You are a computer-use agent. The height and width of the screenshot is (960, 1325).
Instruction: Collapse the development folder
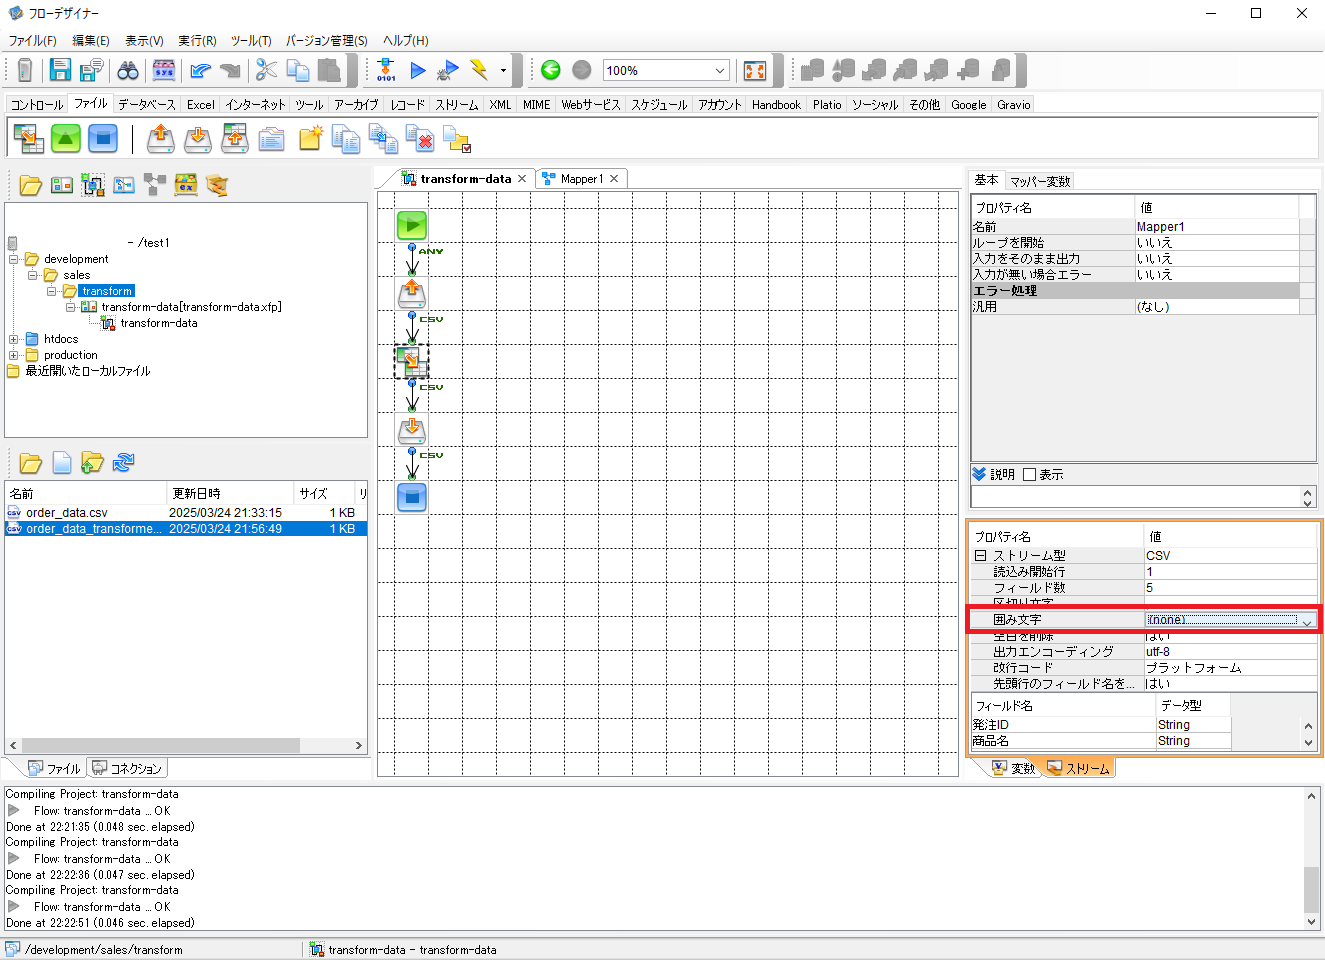coord(14,259)
